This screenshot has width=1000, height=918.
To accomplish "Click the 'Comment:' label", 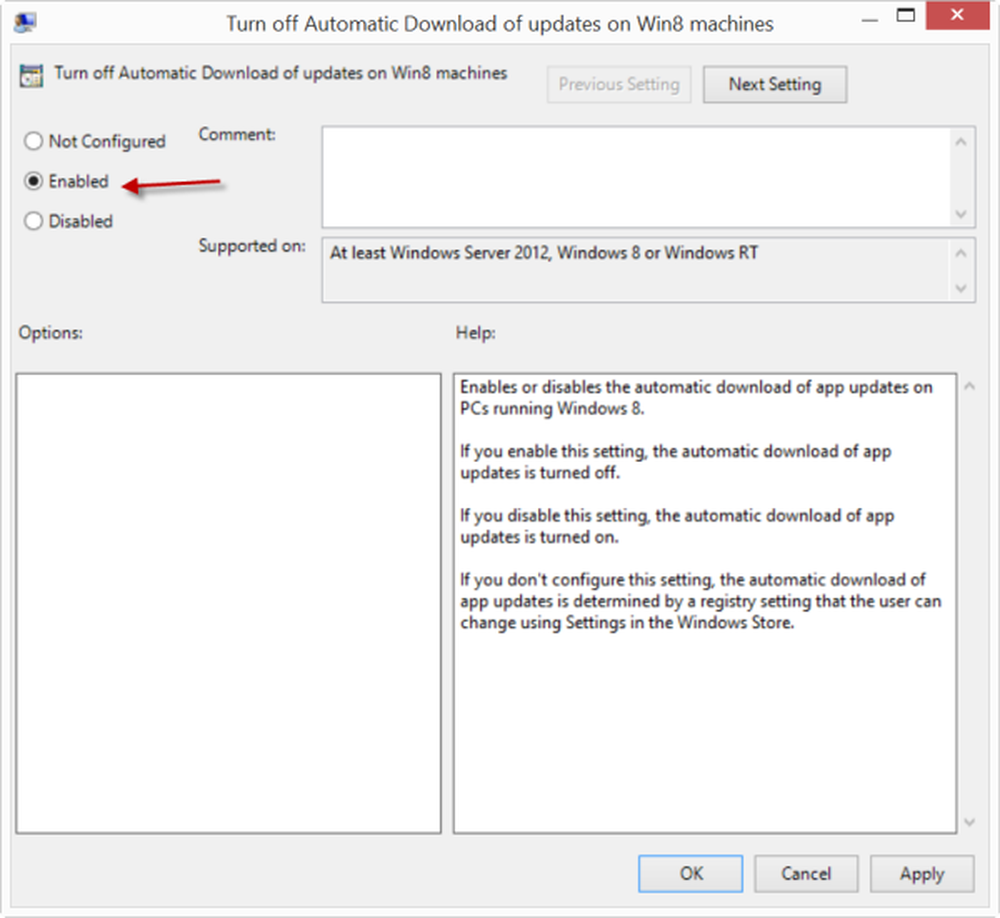I will pos(237,135).
